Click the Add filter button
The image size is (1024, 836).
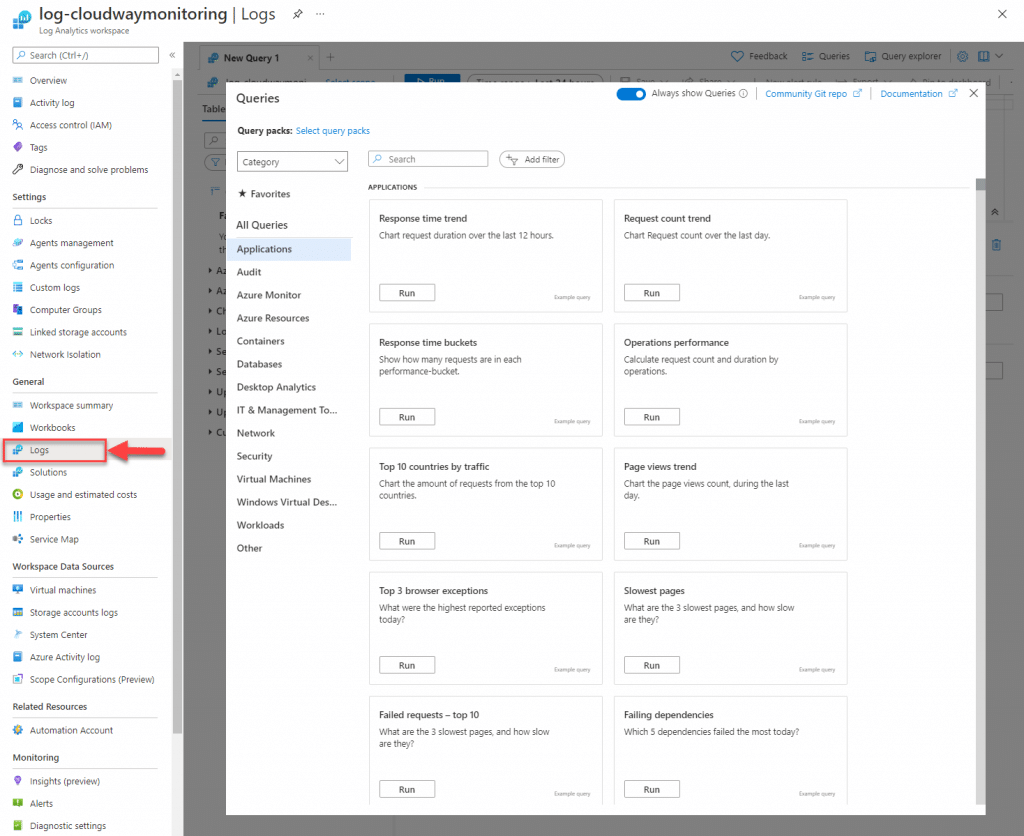pos(532,159)
